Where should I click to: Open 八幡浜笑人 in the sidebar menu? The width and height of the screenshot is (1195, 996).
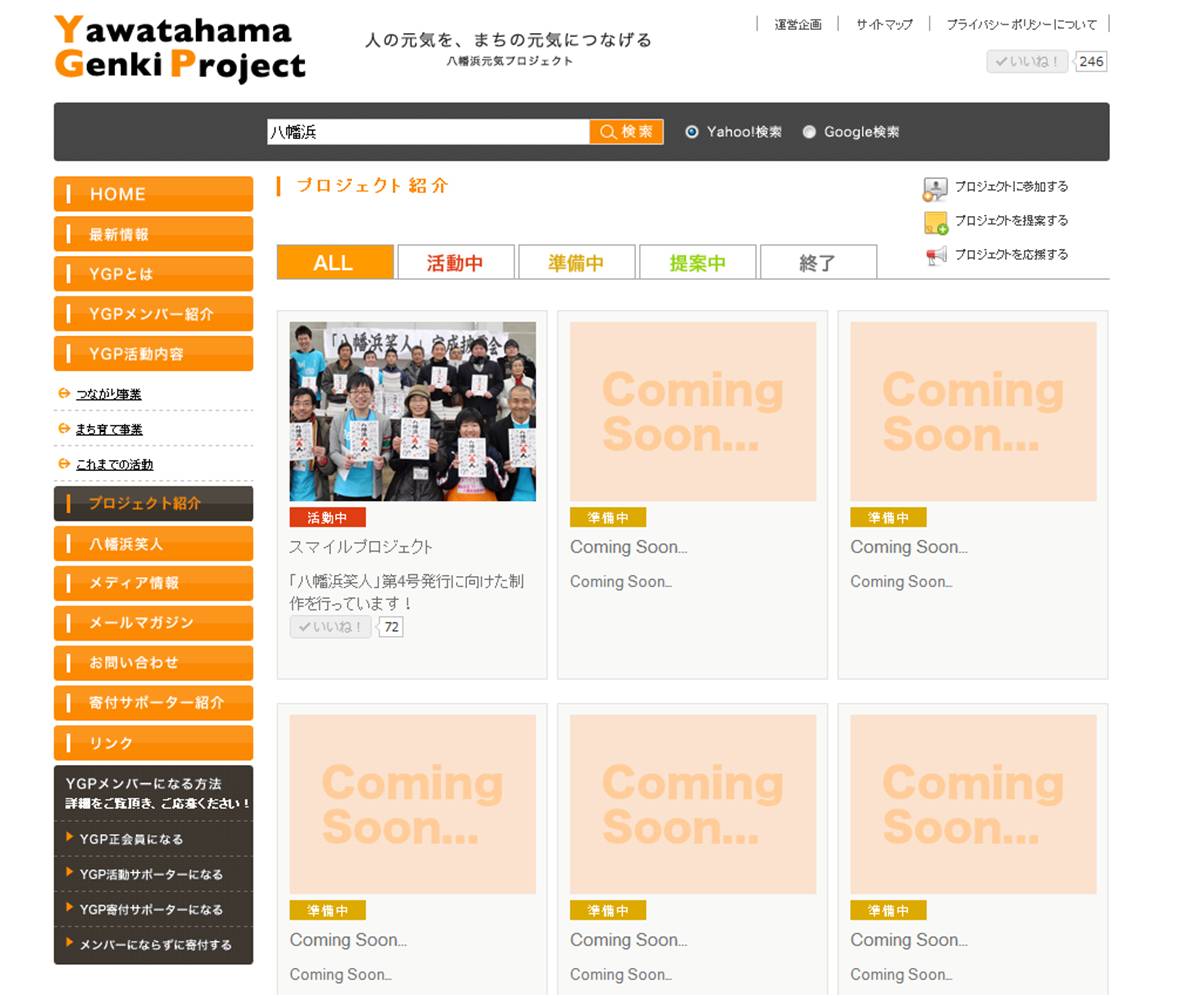(153, 544)
